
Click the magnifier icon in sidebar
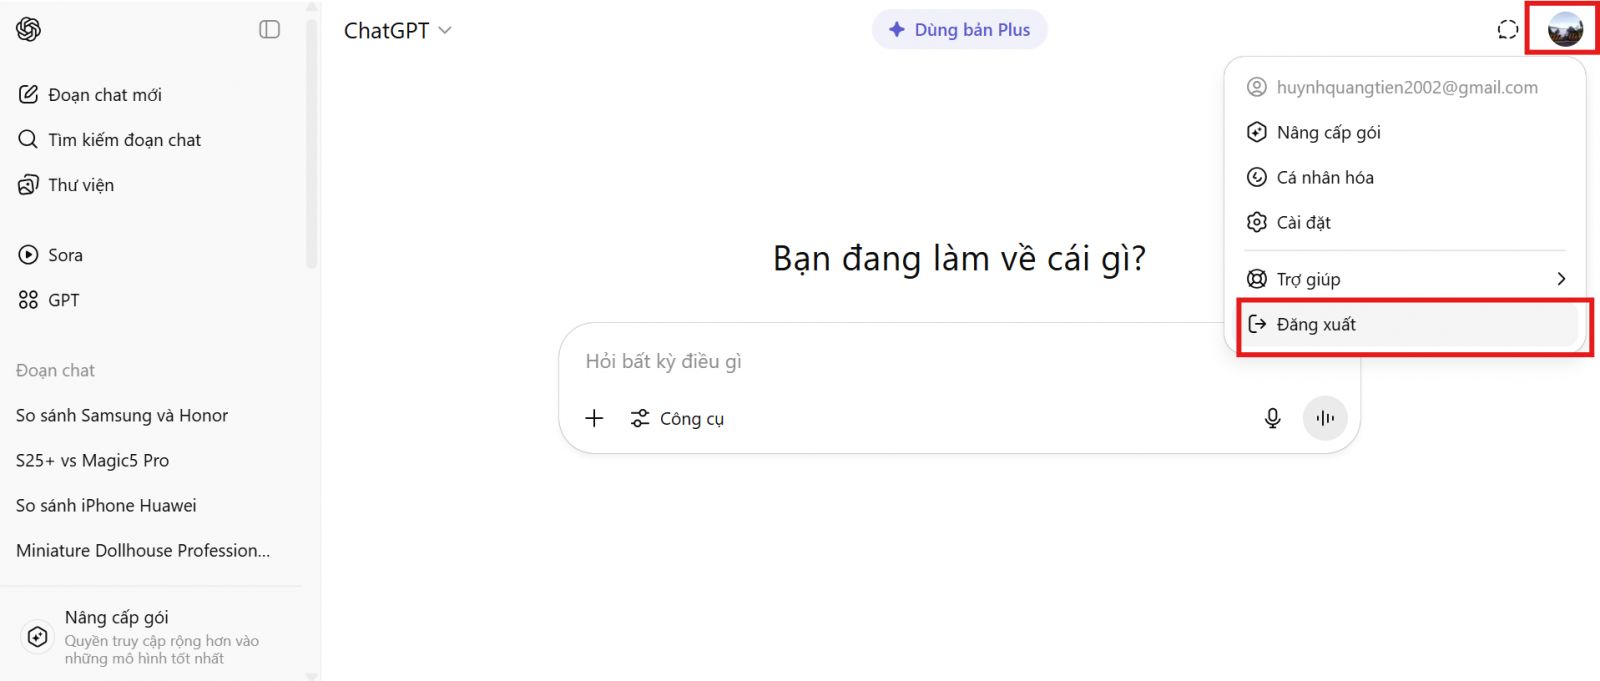pos(28,139)
